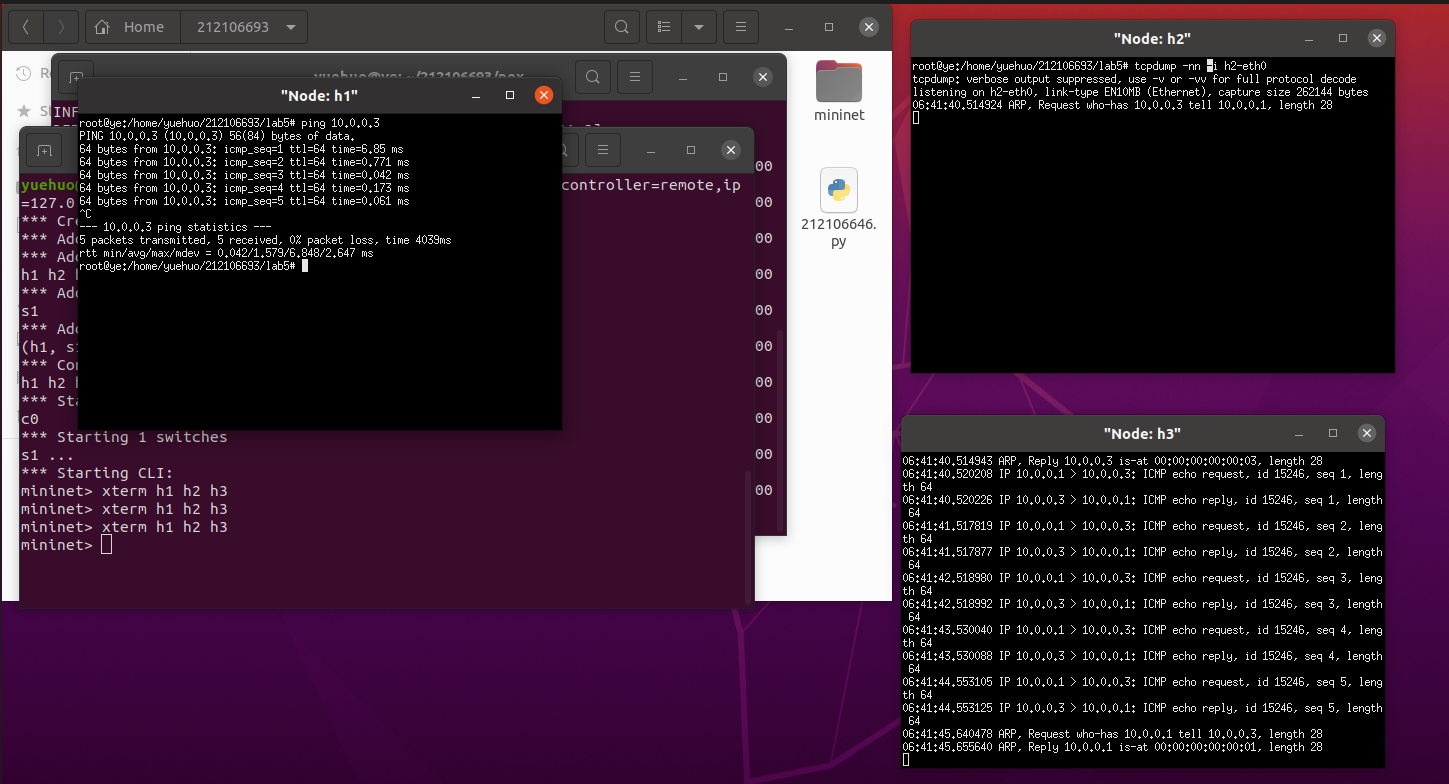This screenshot has height=784, width=1449.
Task: Select the 212106646.py Python file
Action: point(839,208)
